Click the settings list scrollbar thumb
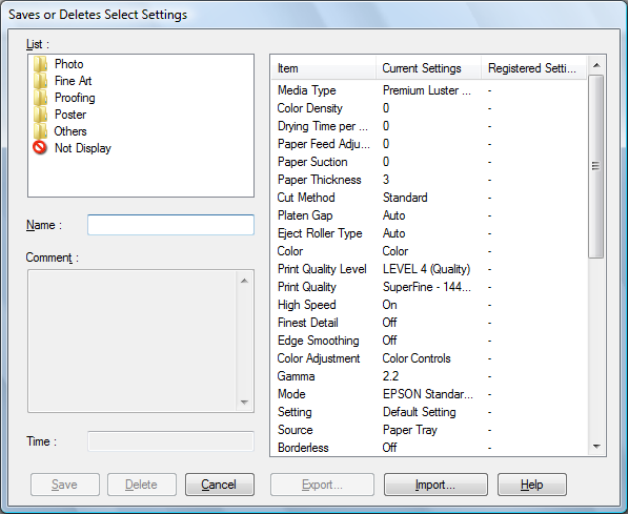The width and height of the screenshot is (628, 514). pos(597,166)
